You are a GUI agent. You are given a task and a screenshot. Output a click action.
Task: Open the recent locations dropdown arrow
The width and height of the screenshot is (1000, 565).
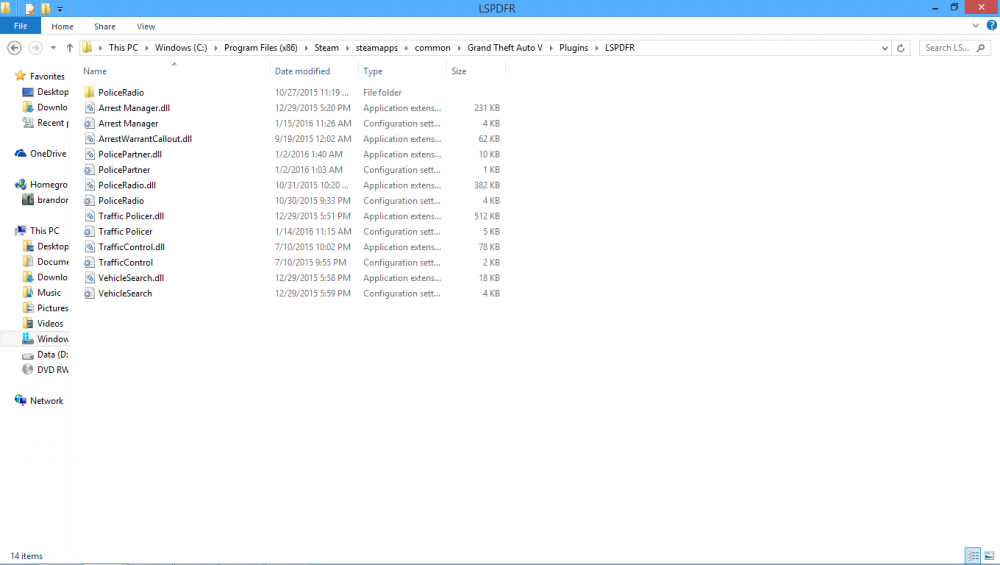click(x=53, y=48)
